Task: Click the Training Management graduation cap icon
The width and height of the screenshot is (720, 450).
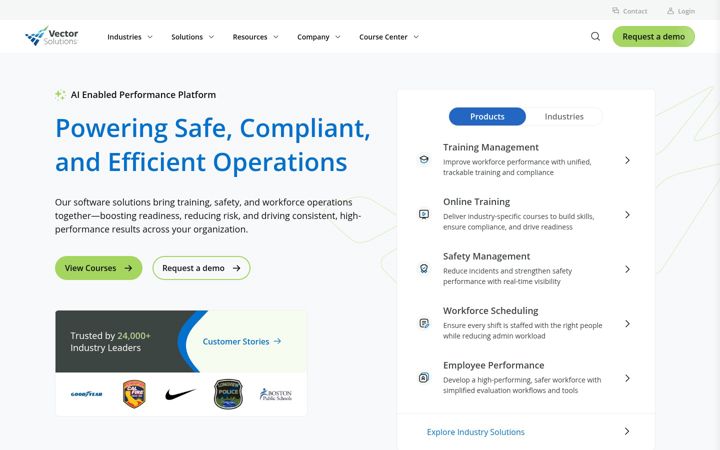Action: coord(424,160)
